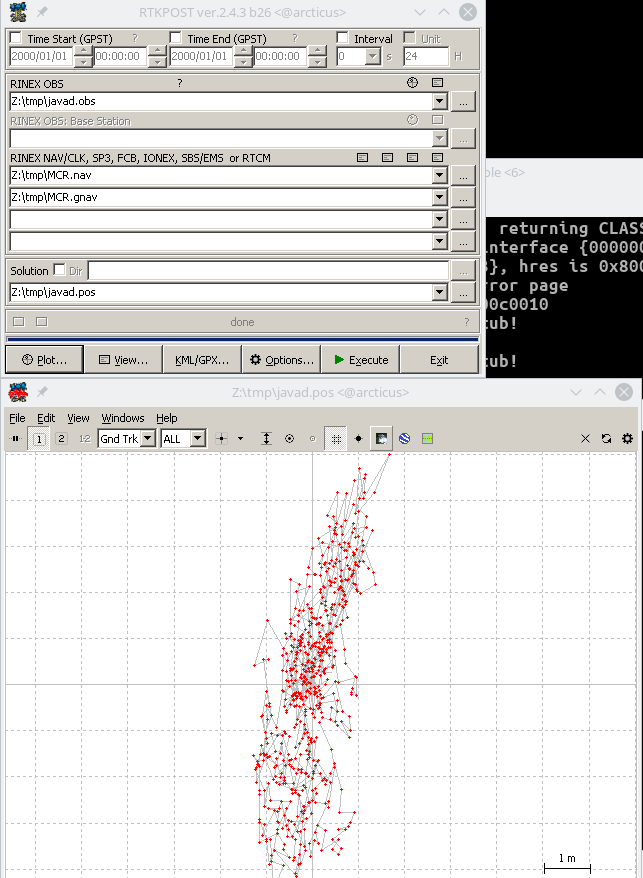Click the reload arrows icon in plot toolbar
Screen dimensions: 643x878
pyautogui.click(x=606, y=439)
